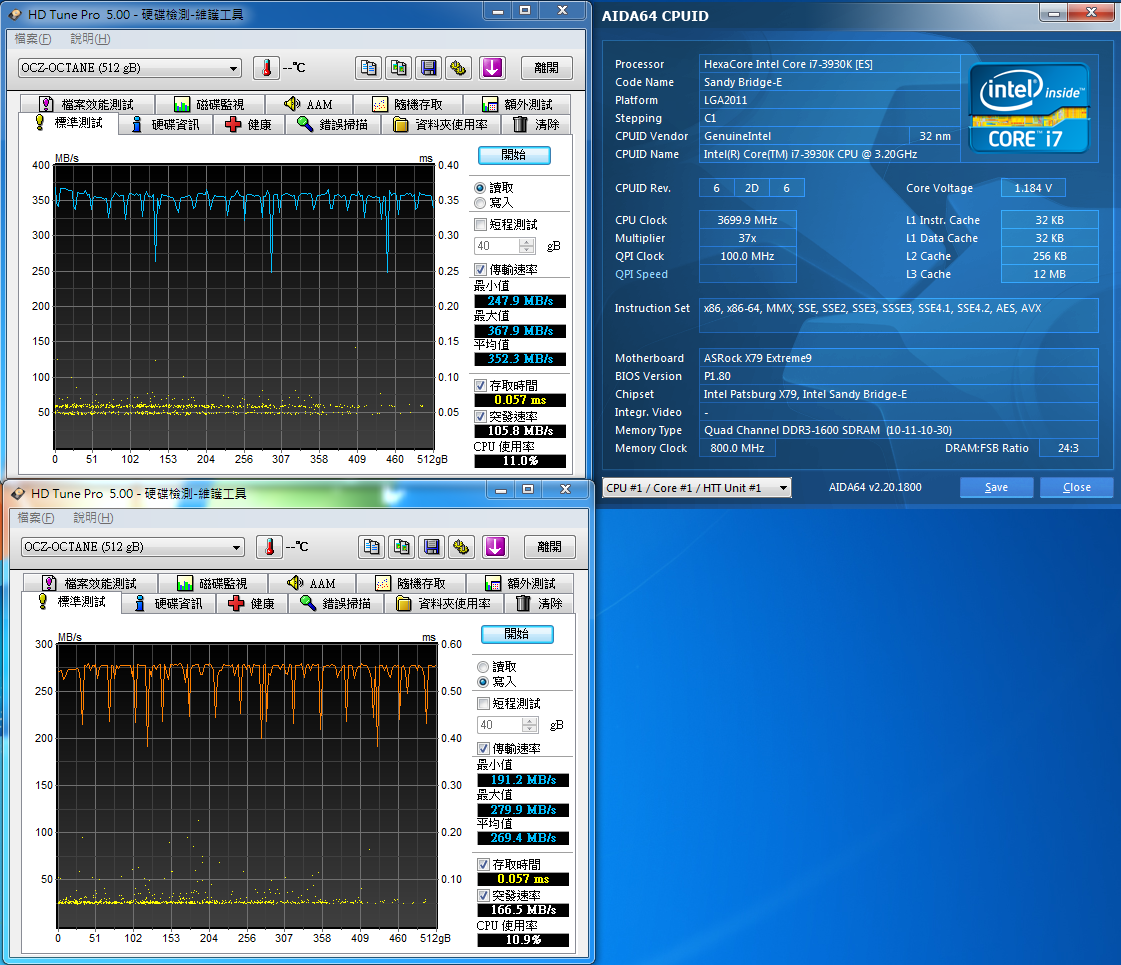Open 健康 tab in upper HD Tune window
The image size is (1121, 965).
click(249, 124)
